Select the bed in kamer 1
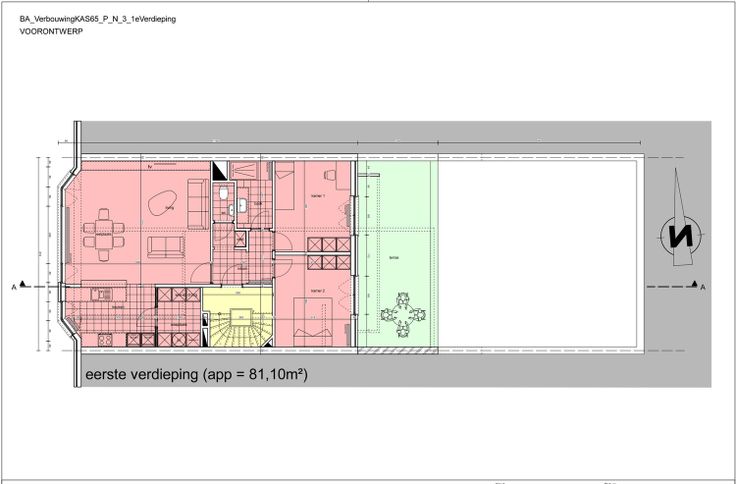This screenshot has width=736, height=484. 285,187
